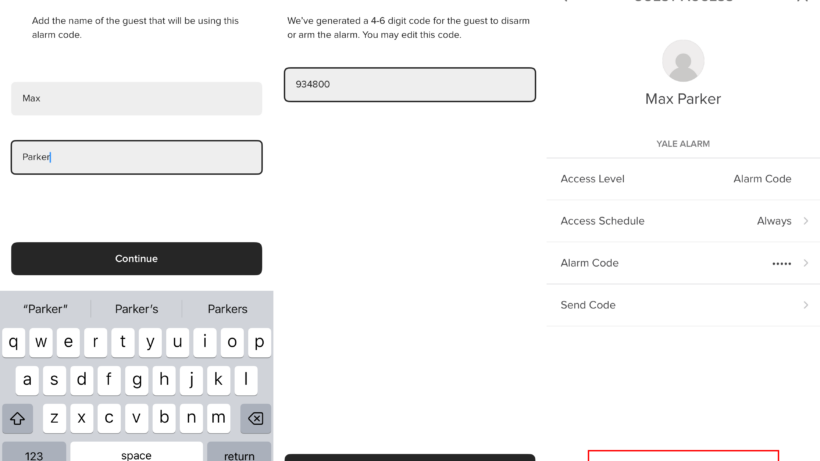This screenshot has height=461, width=820.
Task: Open the Send Code chevron
Action: [x=806, y=305]
